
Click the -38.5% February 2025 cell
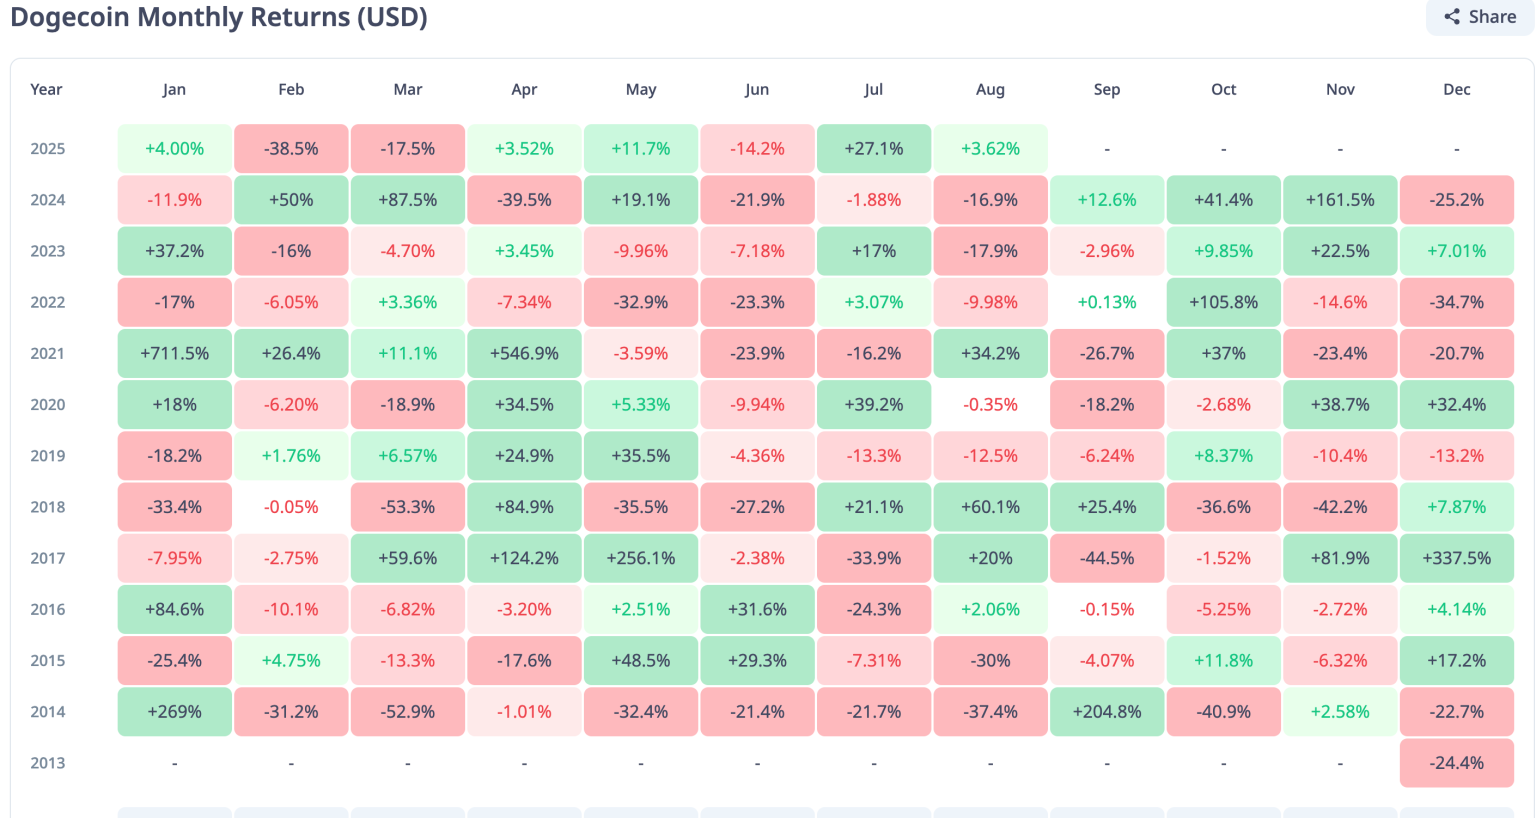pyautogui.click(x=291, y=149)
